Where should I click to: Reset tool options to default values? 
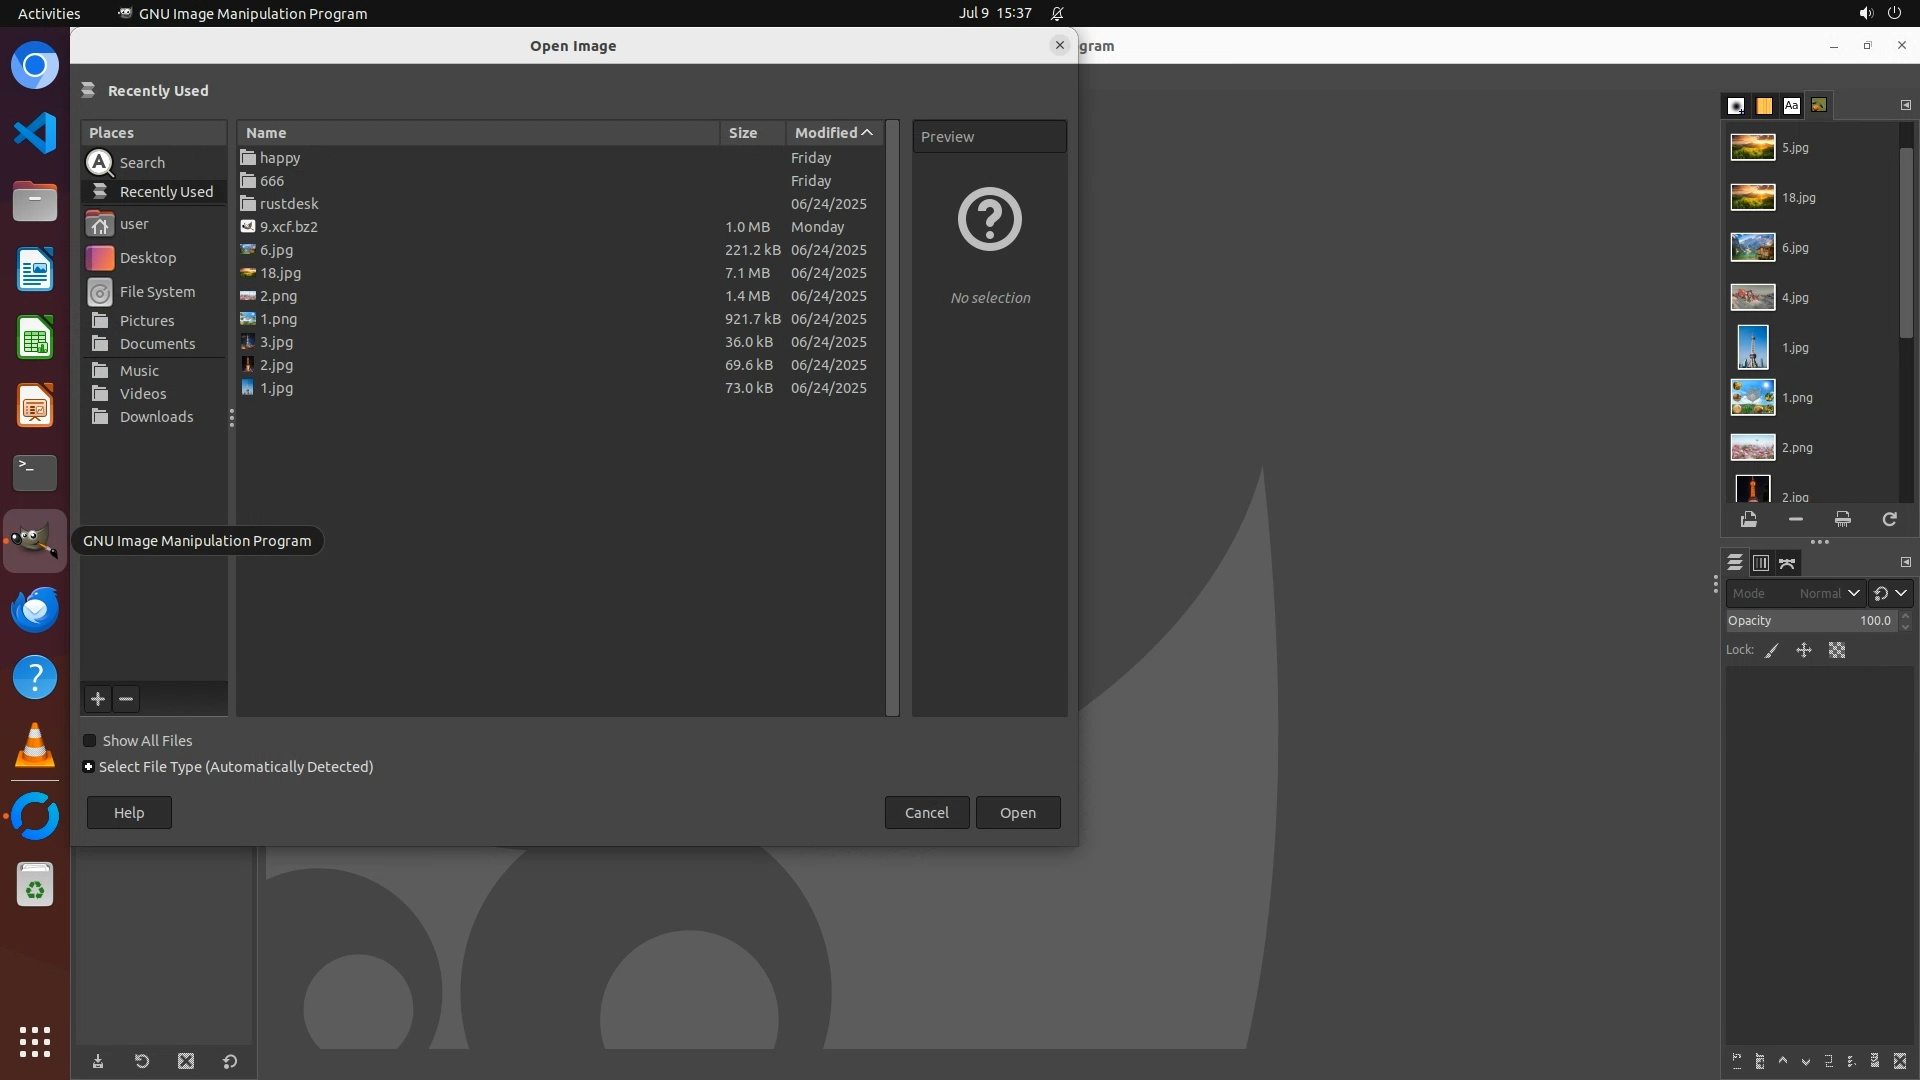pos(230,1061)
